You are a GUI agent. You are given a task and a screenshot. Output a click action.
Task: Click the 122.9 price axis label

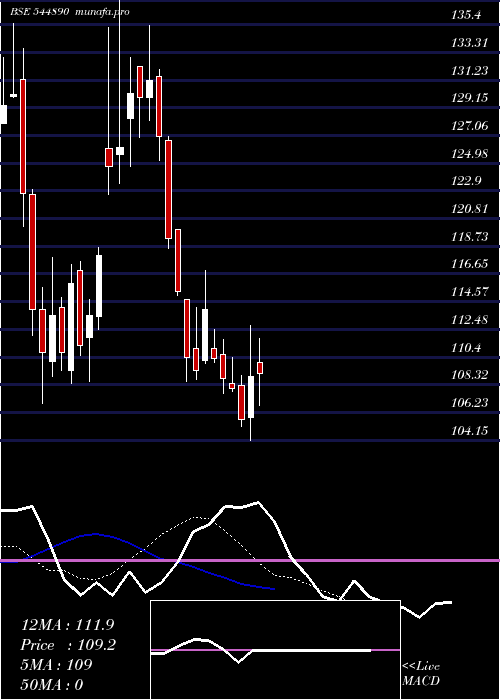click(x=466, y=181)
